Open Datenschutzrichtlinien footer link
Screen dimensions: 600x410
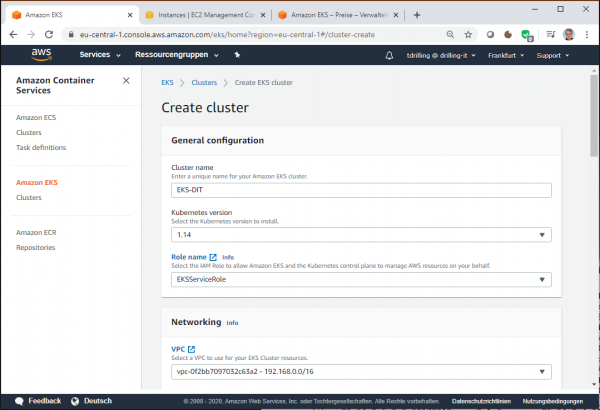[481, 401]
